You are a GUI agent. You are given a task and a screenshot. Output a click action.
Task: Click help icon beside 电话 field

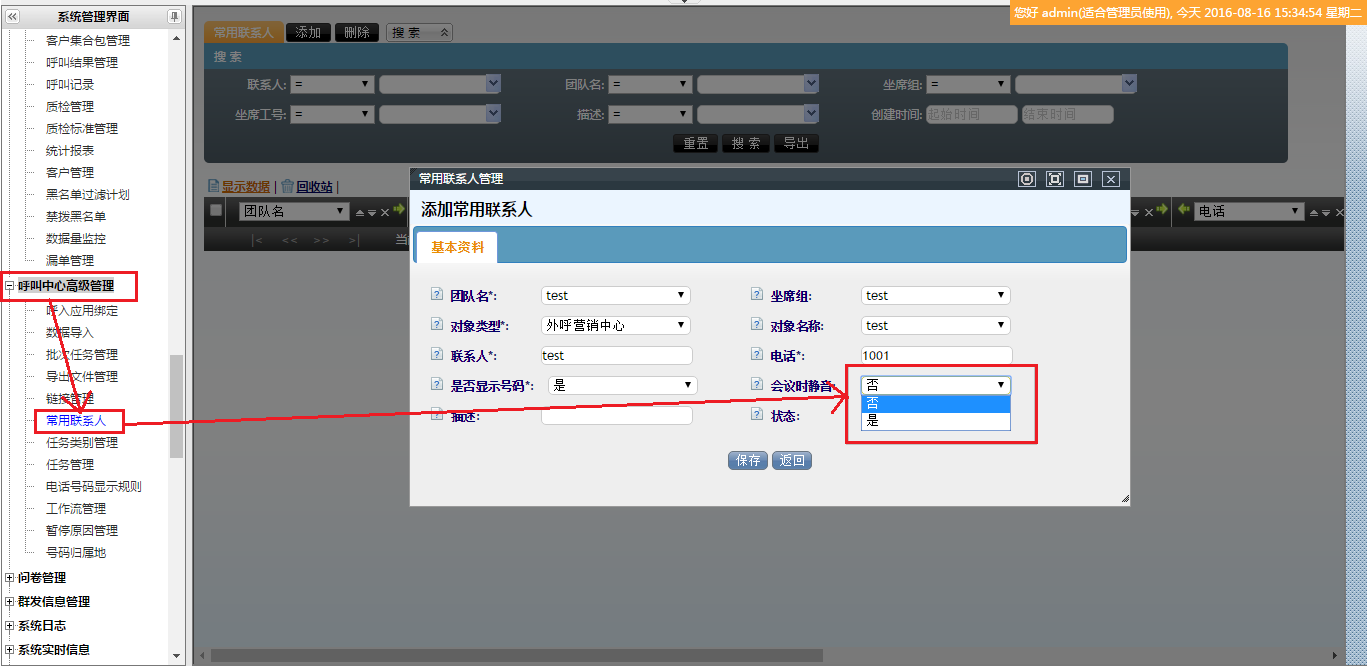(x=757, y=355)
